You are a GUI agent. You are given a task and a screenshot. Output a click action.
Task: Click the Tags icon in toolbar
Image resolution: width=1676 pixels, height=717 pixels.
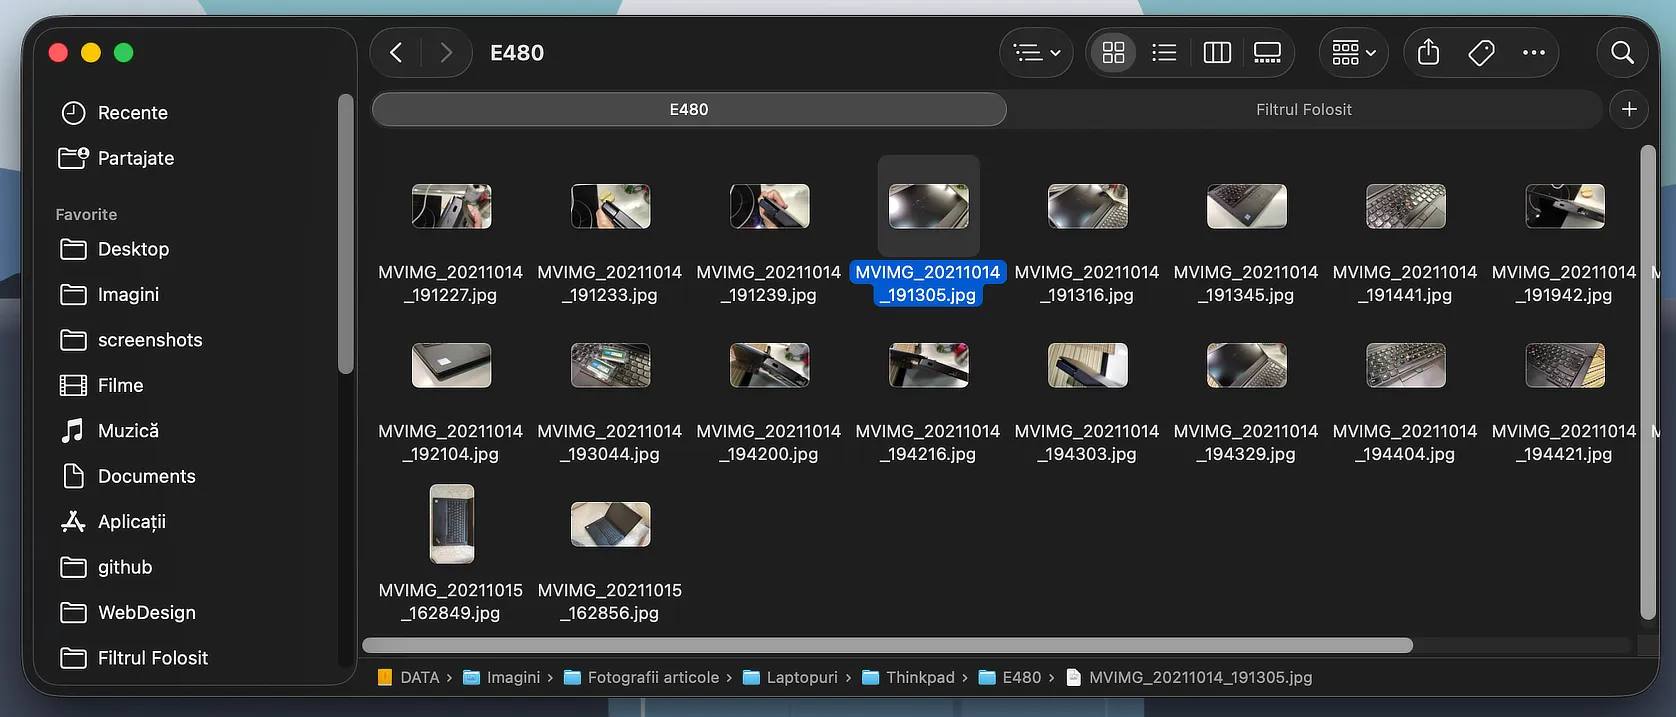[x=1481, y=53]
